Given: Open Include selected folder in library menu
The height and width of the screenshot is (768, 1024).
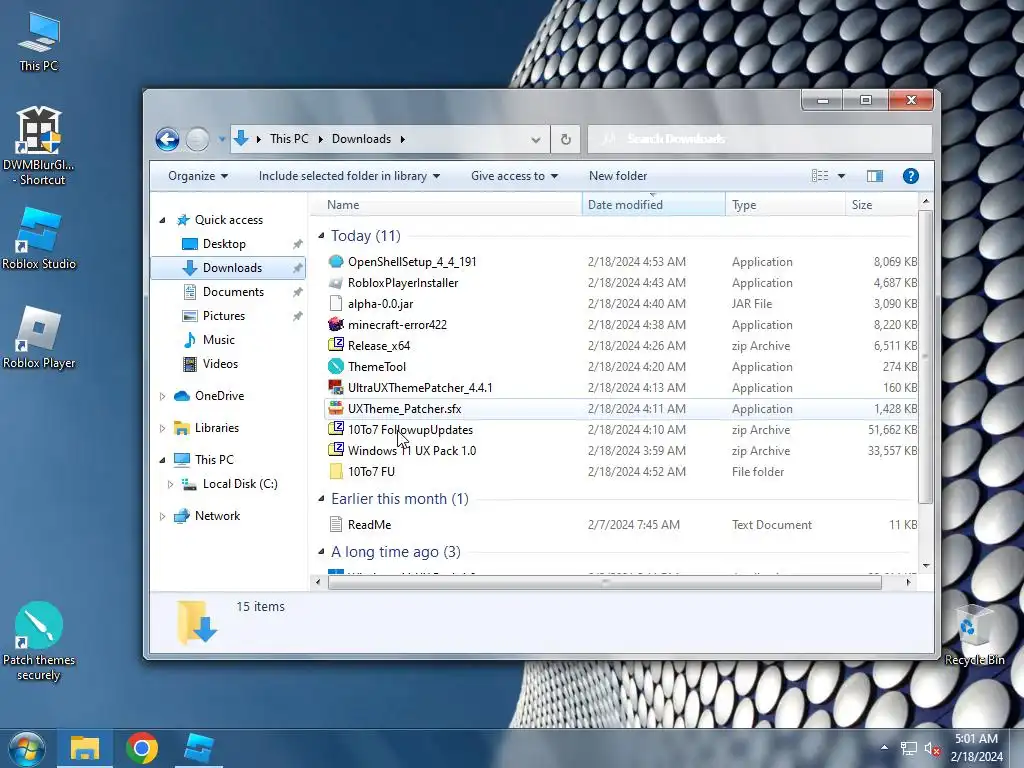Looking at the screenshot, I should (349, 176).
